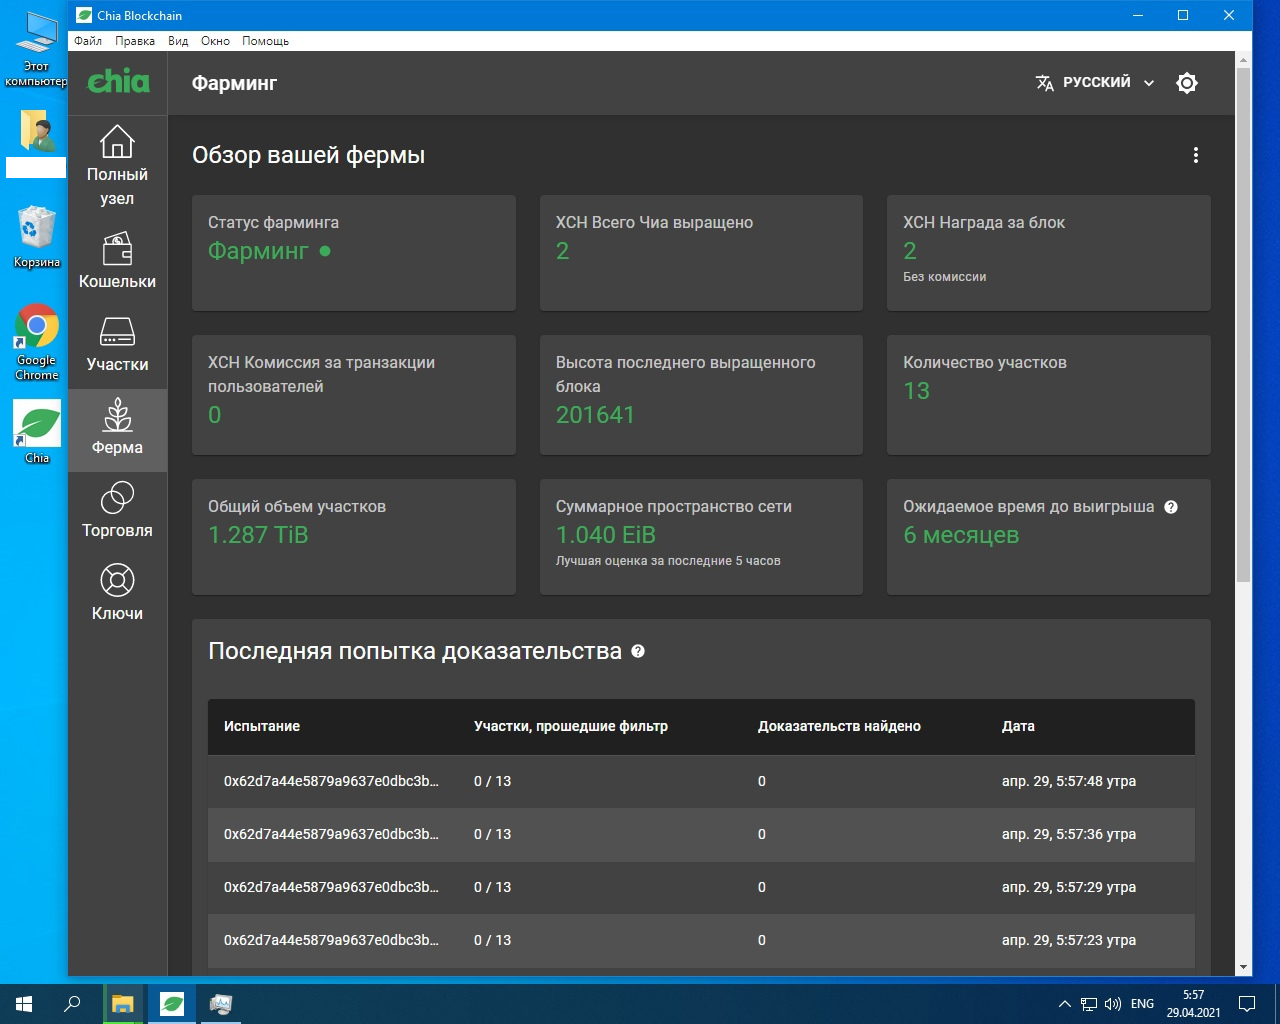
Task: Click the plot count value 13
Action: click(917, 391)
